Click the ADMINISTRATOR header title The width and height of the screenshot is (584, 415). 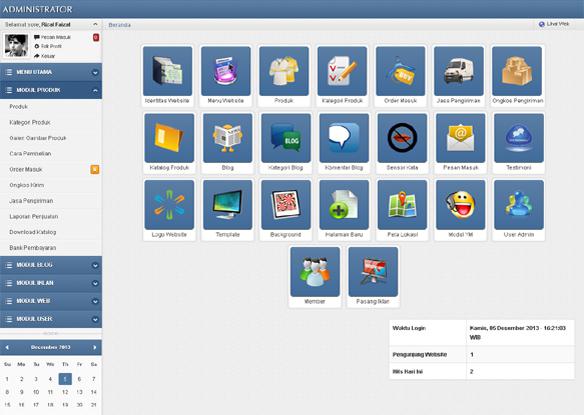(x=38, y=9)
